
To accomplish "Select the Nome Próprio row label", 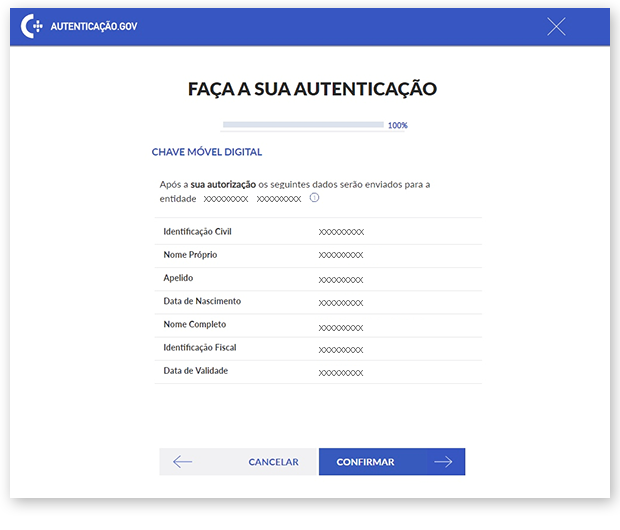I will tap(190, 254).
